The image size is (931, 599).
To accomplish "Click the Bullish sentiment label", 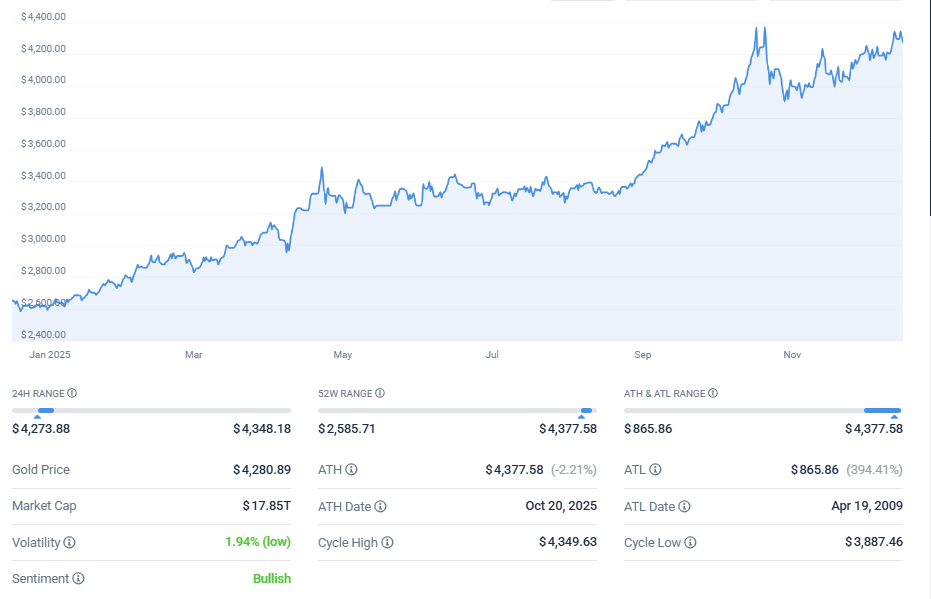I will tap(271, 578).
